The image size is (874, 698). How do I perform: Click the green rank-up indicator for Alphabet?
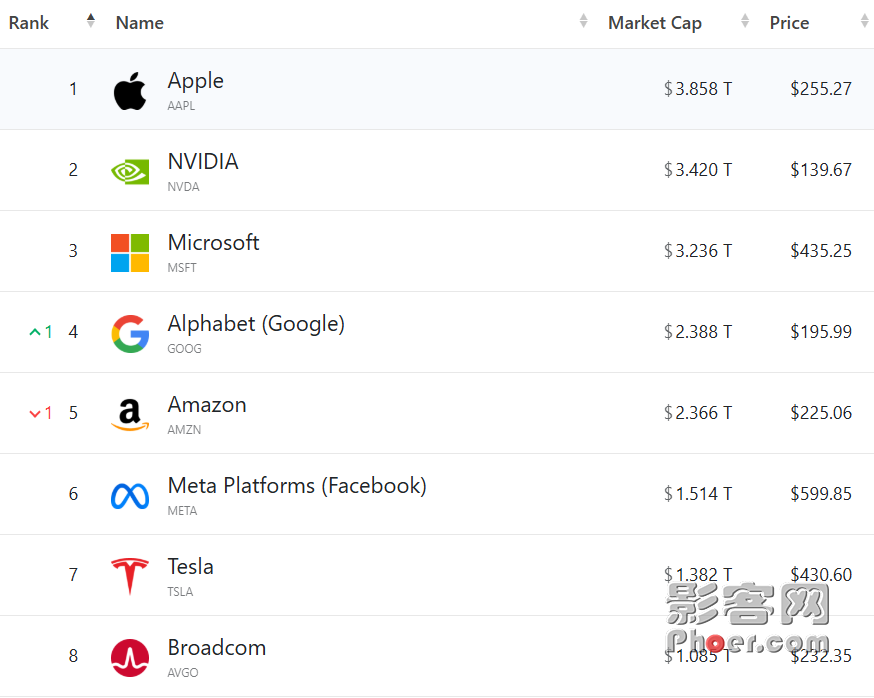tap(41, 332)
